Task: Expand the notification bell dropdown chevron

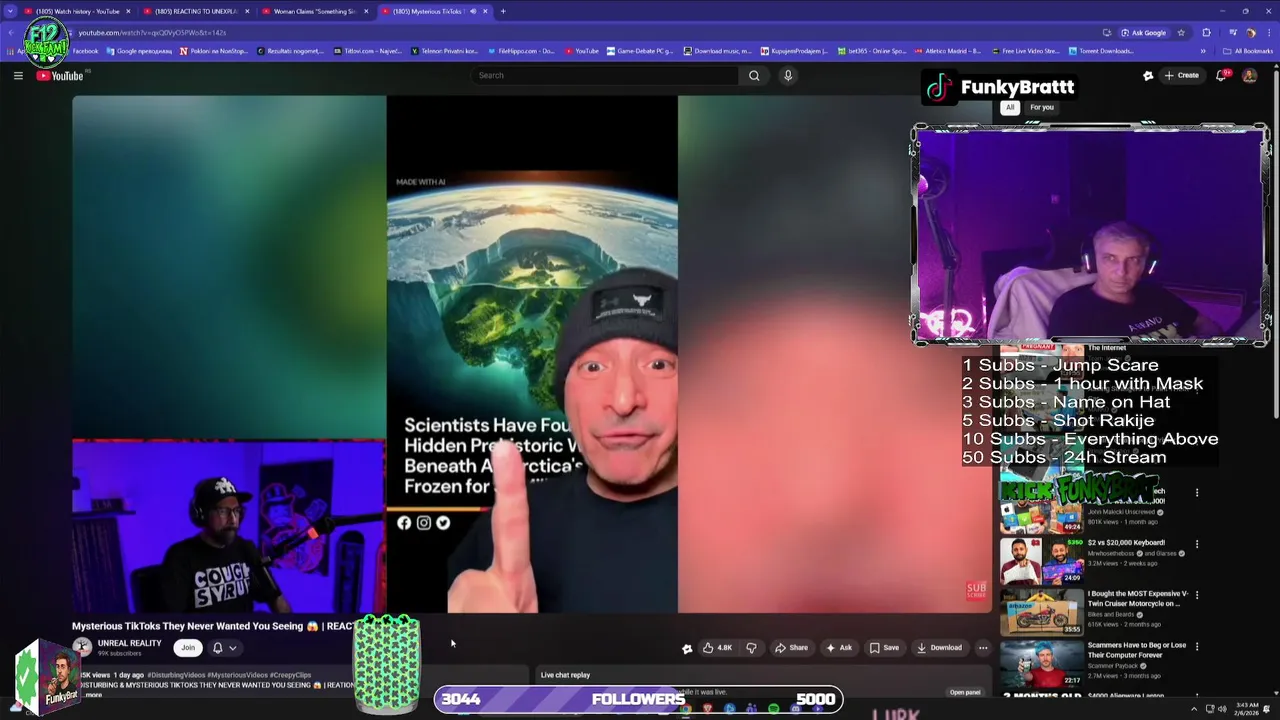Action: (233, 648)
